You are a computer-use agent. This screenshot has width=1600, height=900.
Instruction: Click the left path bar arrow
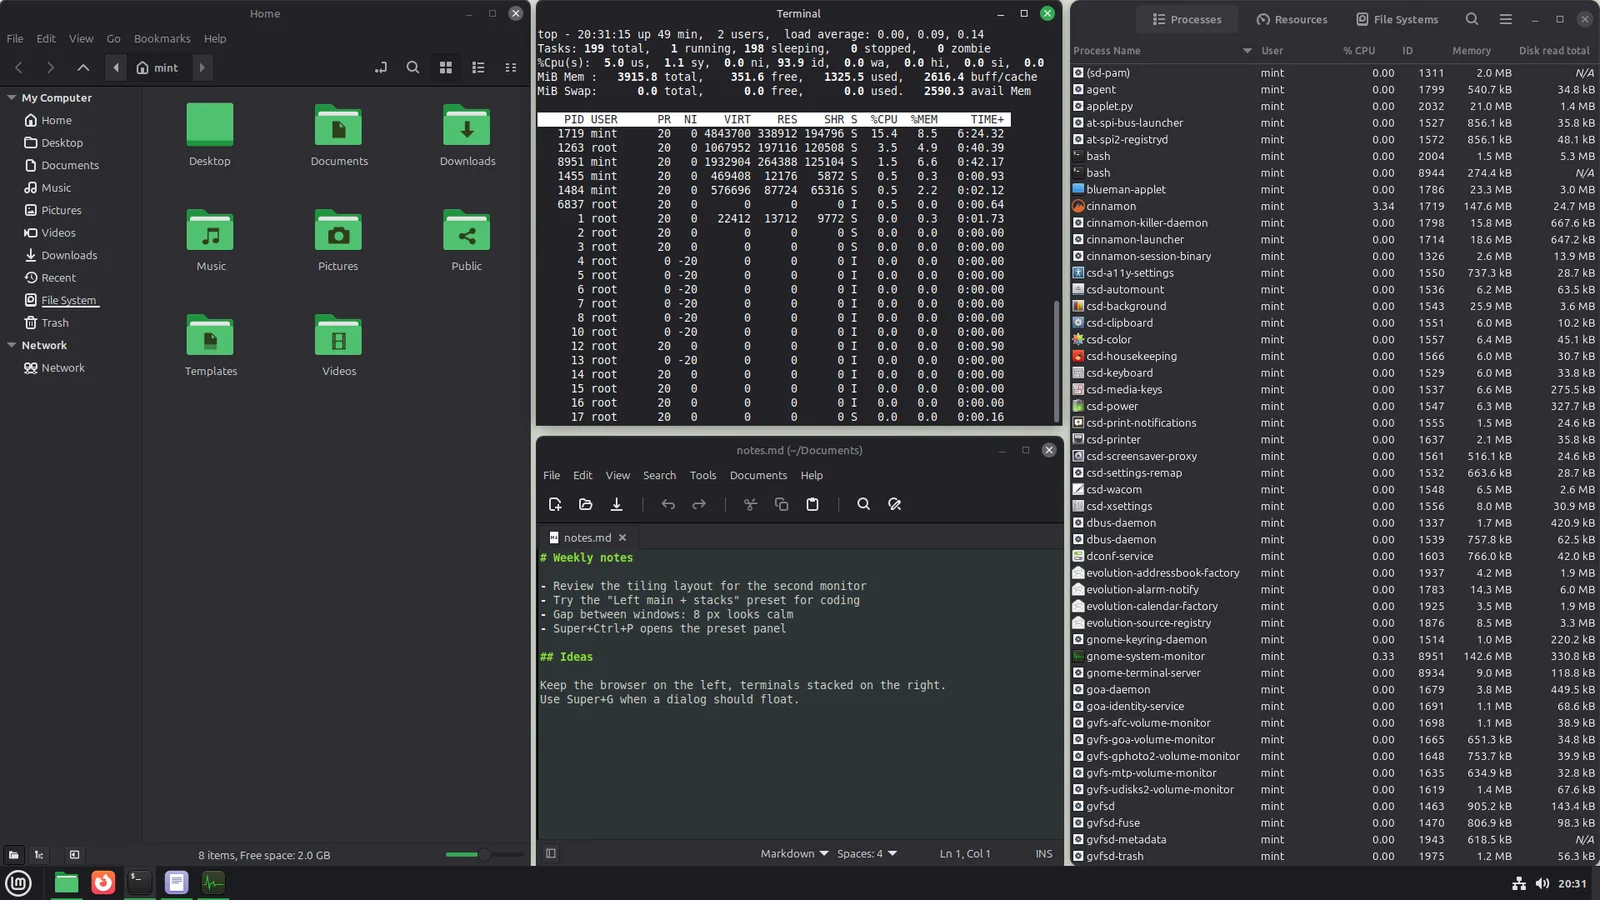[x=116, y=68]
